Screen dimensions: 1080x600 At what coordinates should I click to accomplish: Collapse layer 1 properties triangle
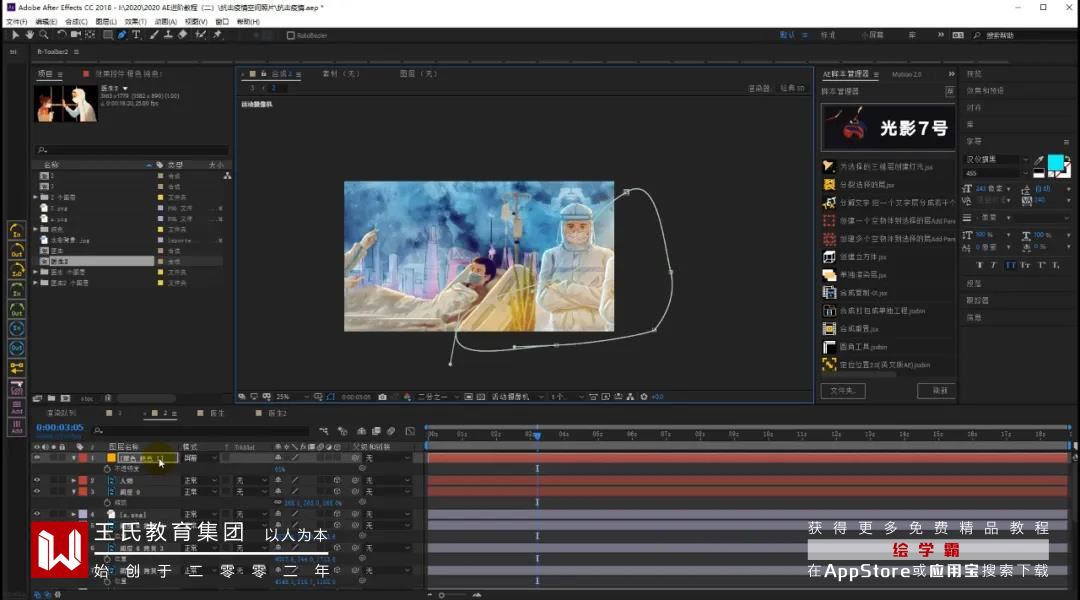[74, 457]
